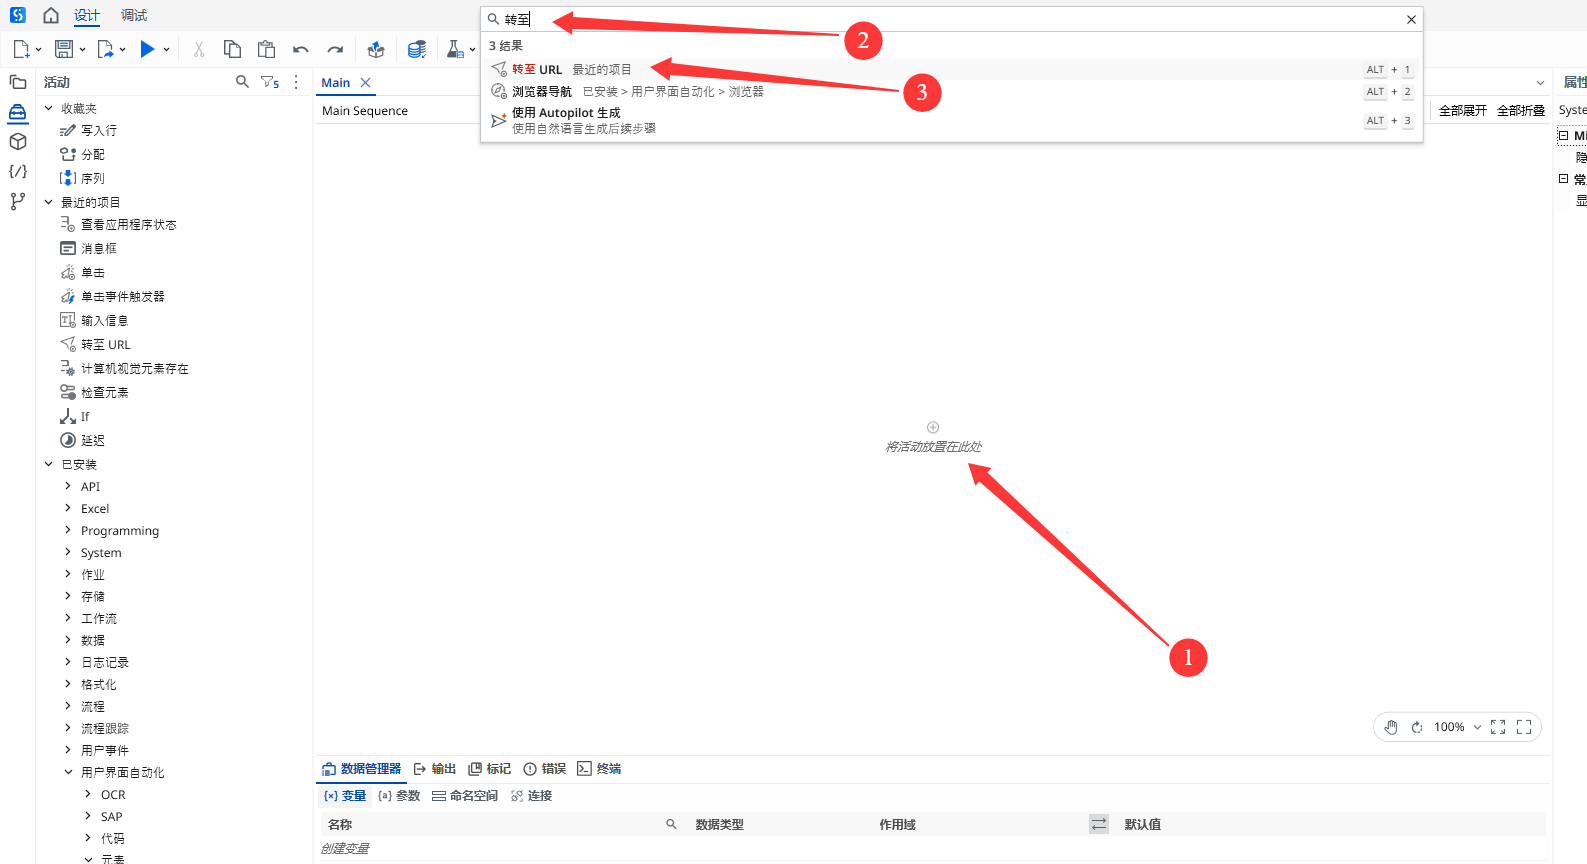Screen dimensions: 1587x864
Task: Click the Test Manager flask icon
Action: [455, 49]
